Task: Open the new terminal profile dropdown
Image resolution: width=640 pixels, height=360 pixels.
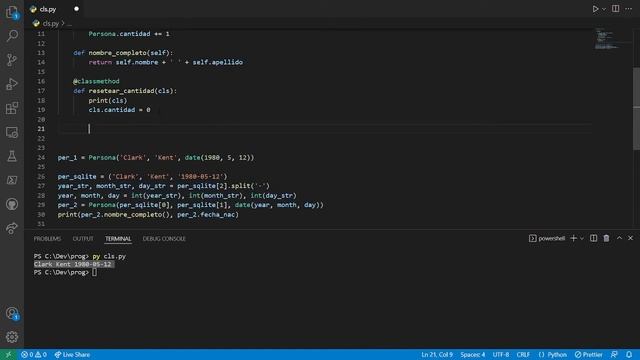Action: [582, 238]
